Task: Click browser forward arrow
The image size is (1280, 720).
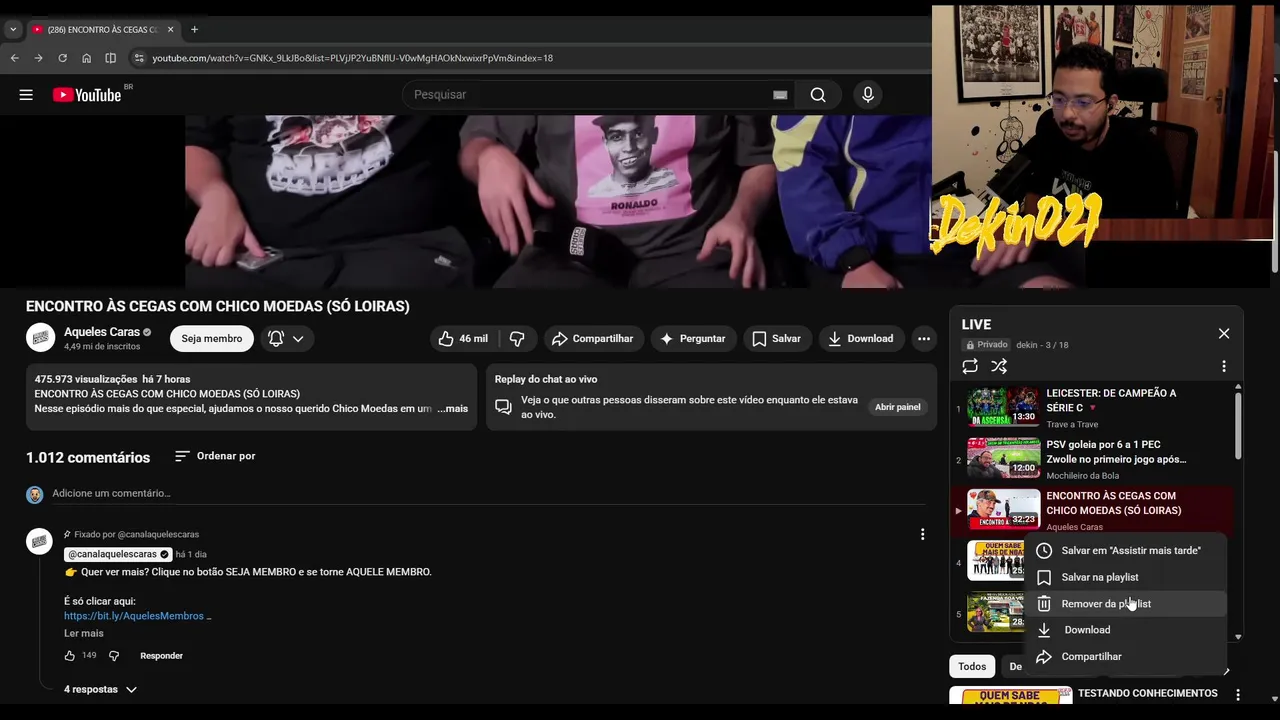Action: 39,58
